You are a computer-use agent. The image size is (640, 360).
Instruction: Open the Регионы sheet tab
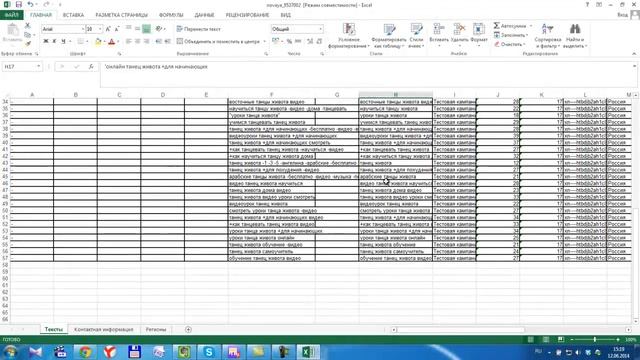pos(156,329)
